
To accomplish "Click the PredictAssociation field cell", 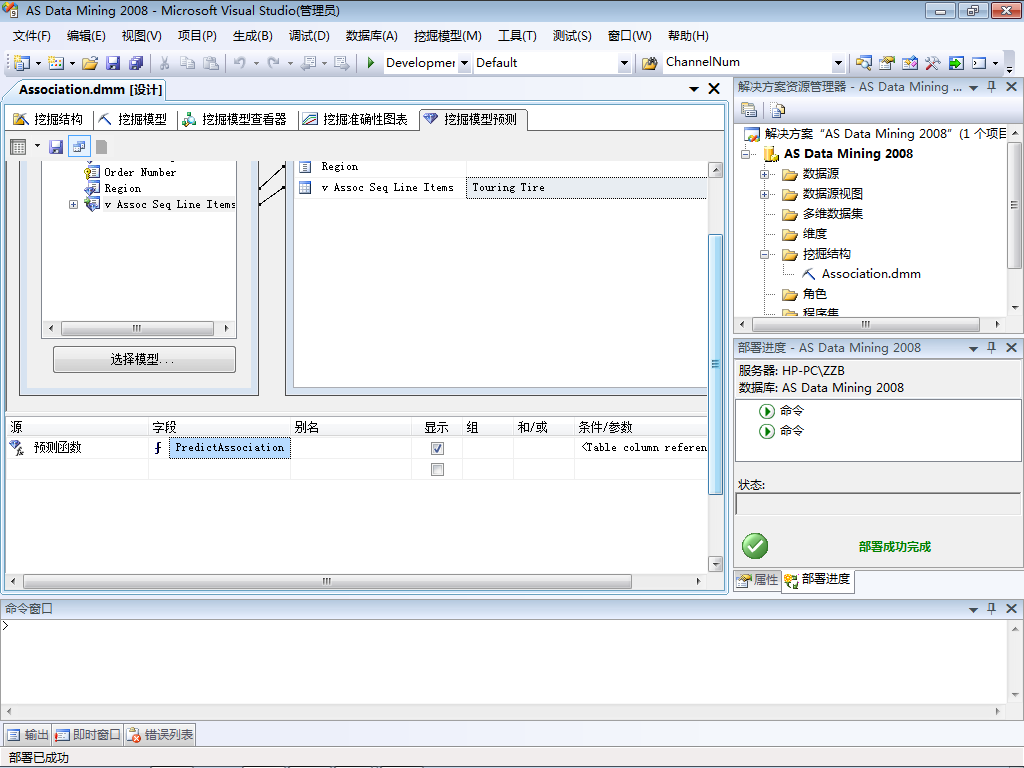I will coord(229,448).
